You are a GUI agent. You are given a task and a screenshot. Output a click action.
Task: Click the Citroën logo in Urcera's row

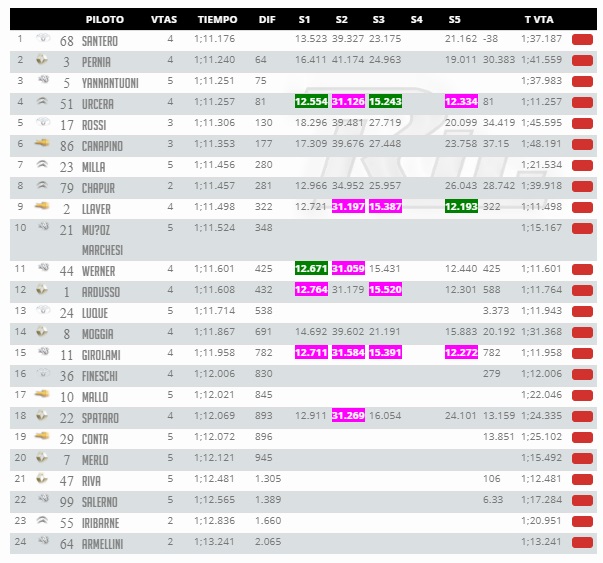pyautogui.click(x=42, y=102)
